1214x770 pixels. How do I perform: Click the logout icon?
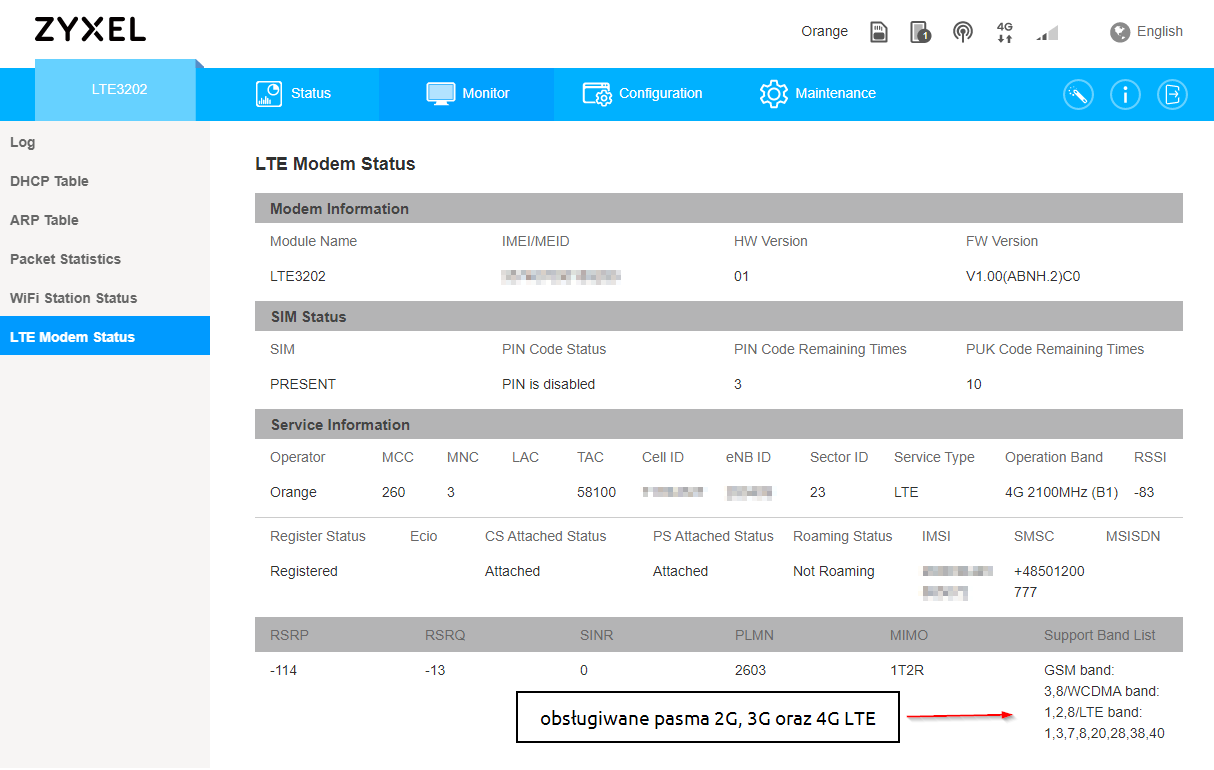[x=1173, y=95]
